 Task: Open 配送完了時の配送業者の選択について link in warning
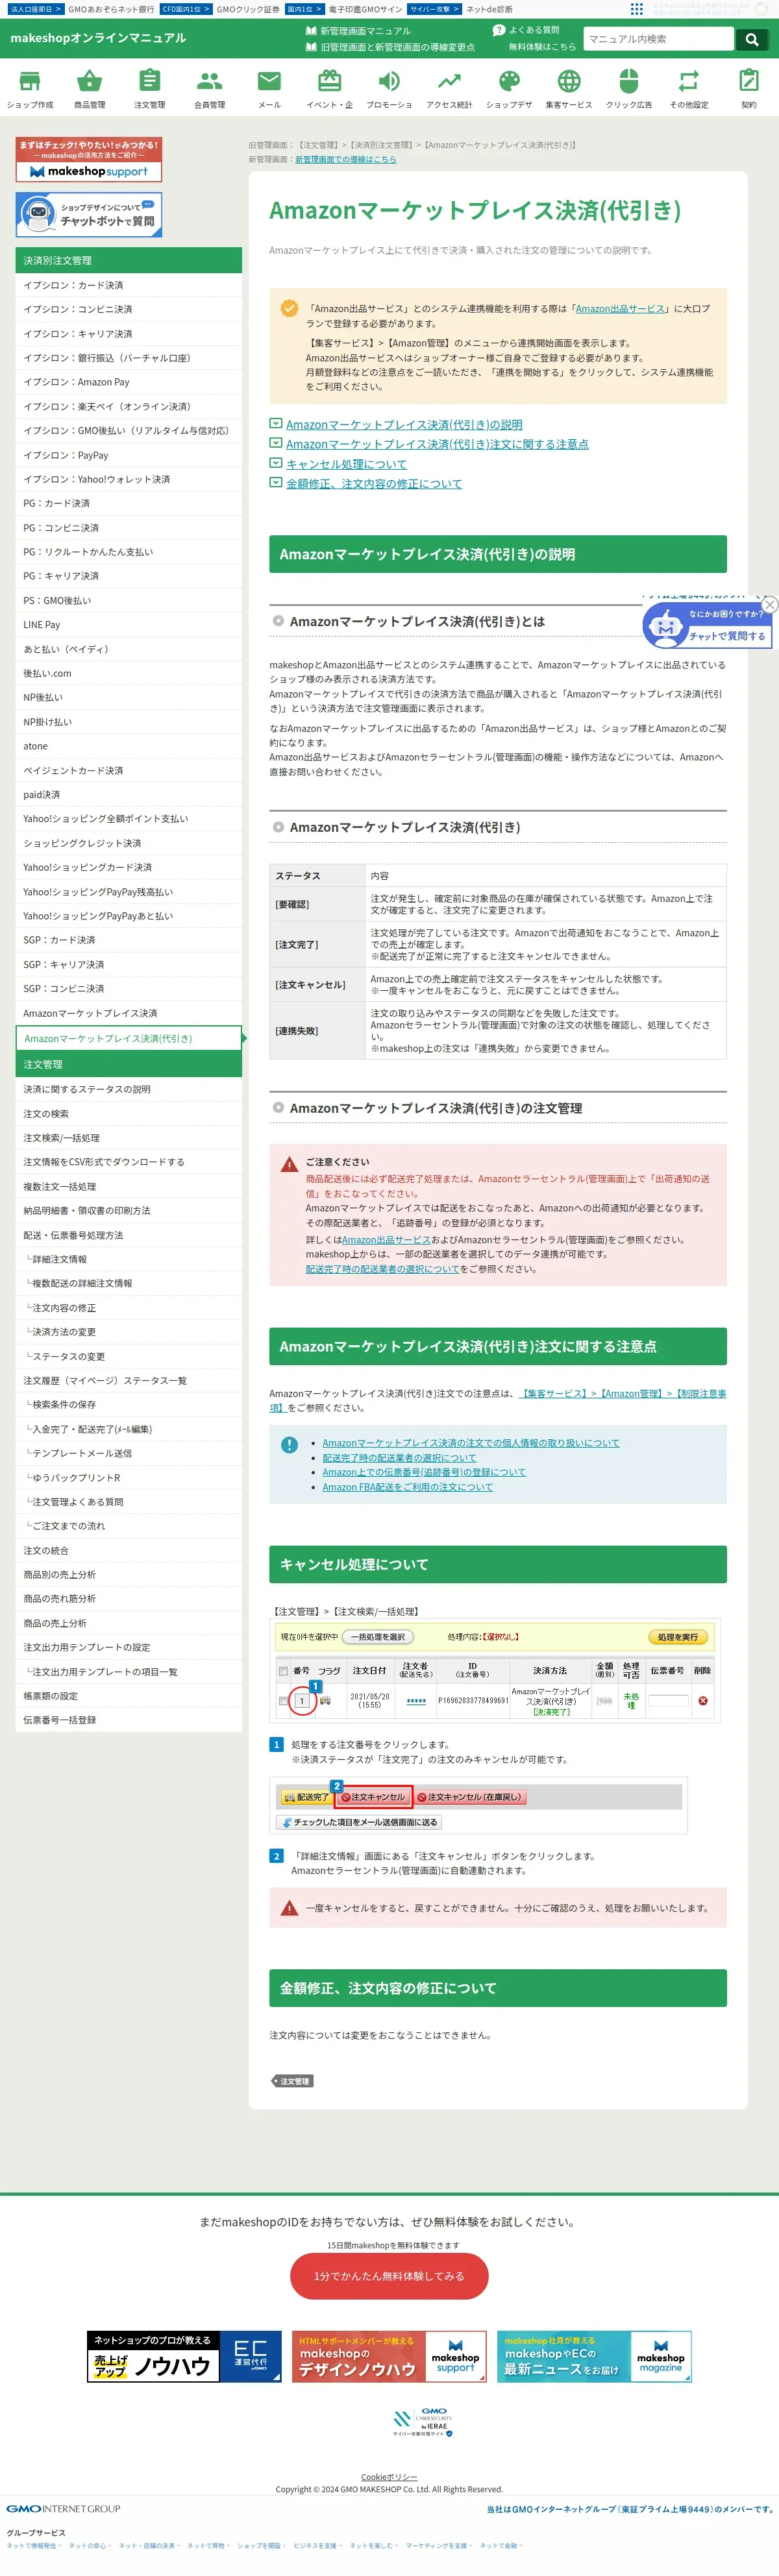tap(382, 1269)
